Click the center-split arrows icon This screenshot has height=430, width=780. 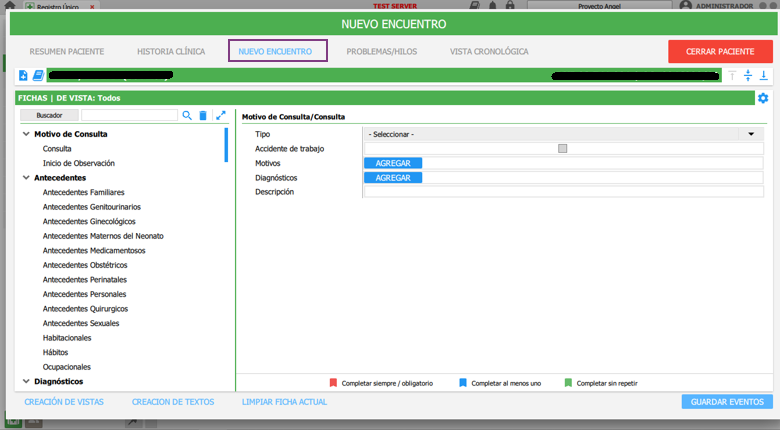(x=748, y=76)
